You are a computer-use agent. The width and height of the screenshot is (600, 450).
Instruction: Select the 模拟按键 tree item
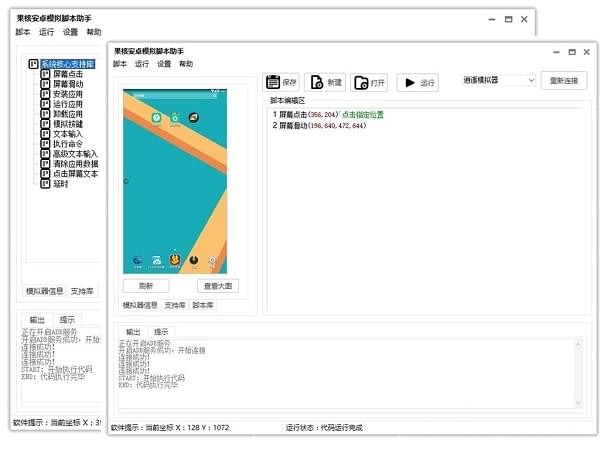pos(68,124)
